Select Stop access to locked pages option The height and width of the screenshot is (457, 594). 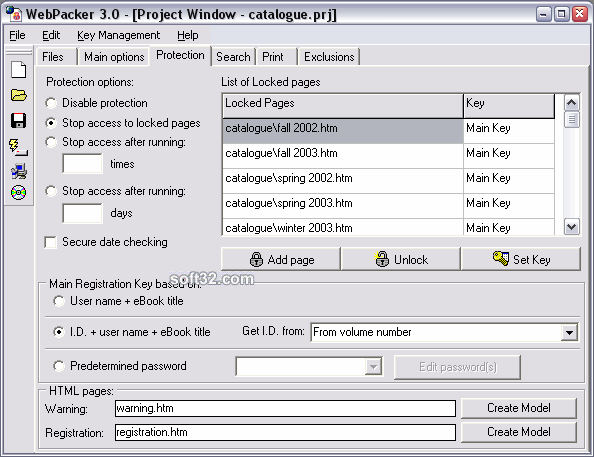[x=51, y=123]
